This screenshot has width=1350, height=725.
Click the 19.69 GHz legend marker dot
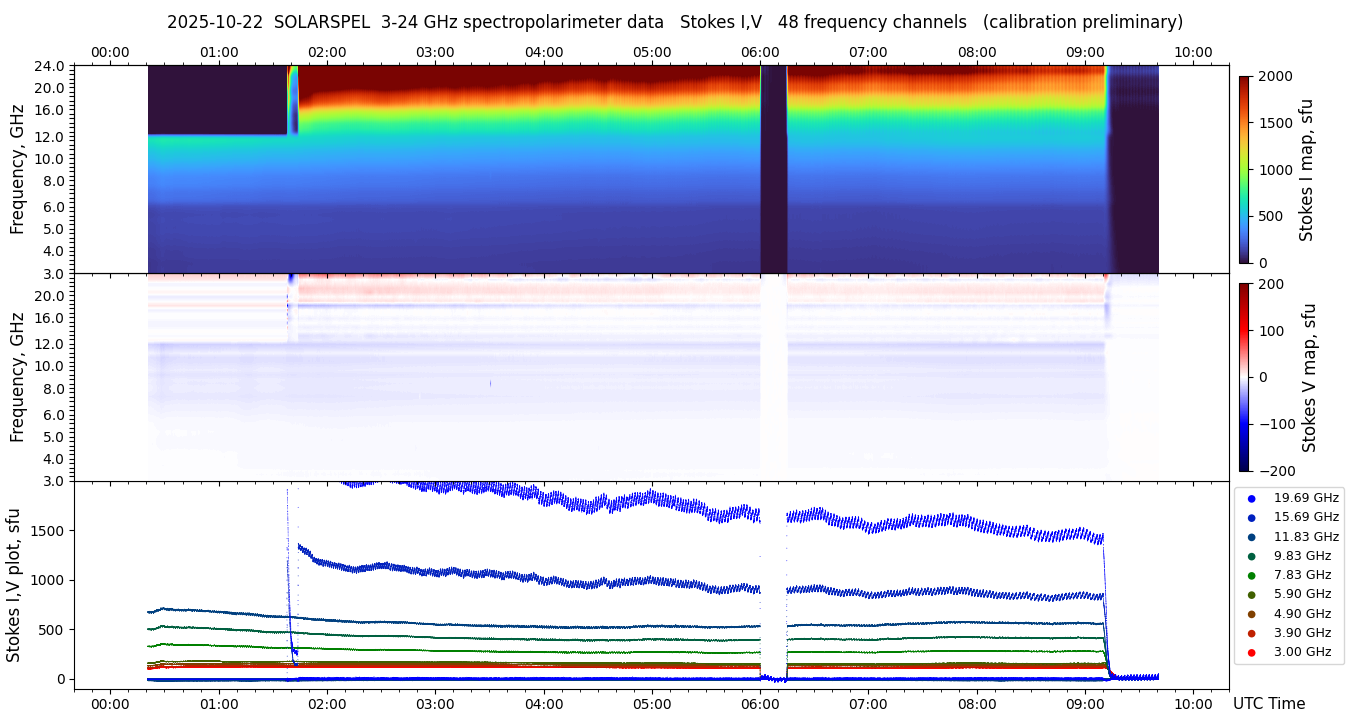(1251, 498)
